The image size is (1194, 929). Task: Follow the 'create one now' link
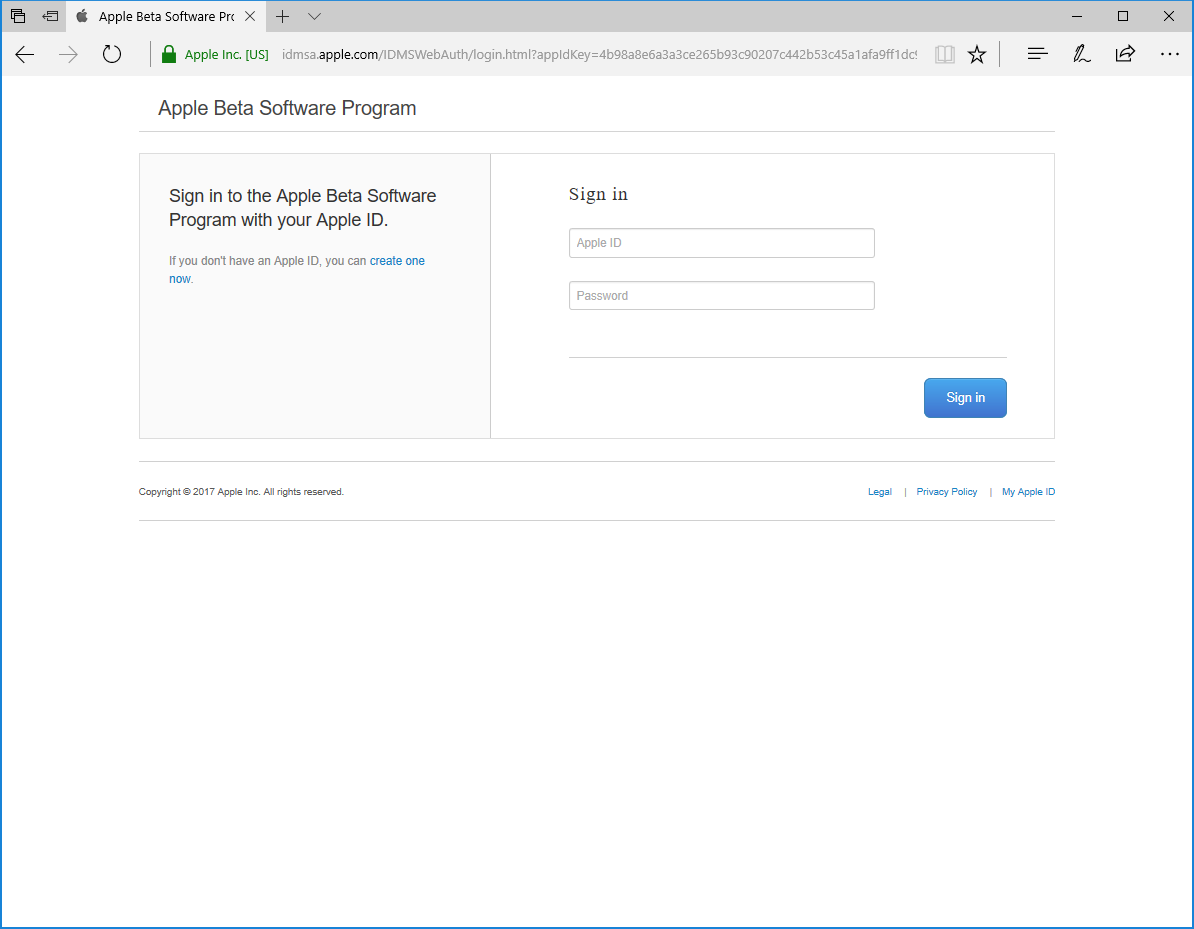(397, 261)
